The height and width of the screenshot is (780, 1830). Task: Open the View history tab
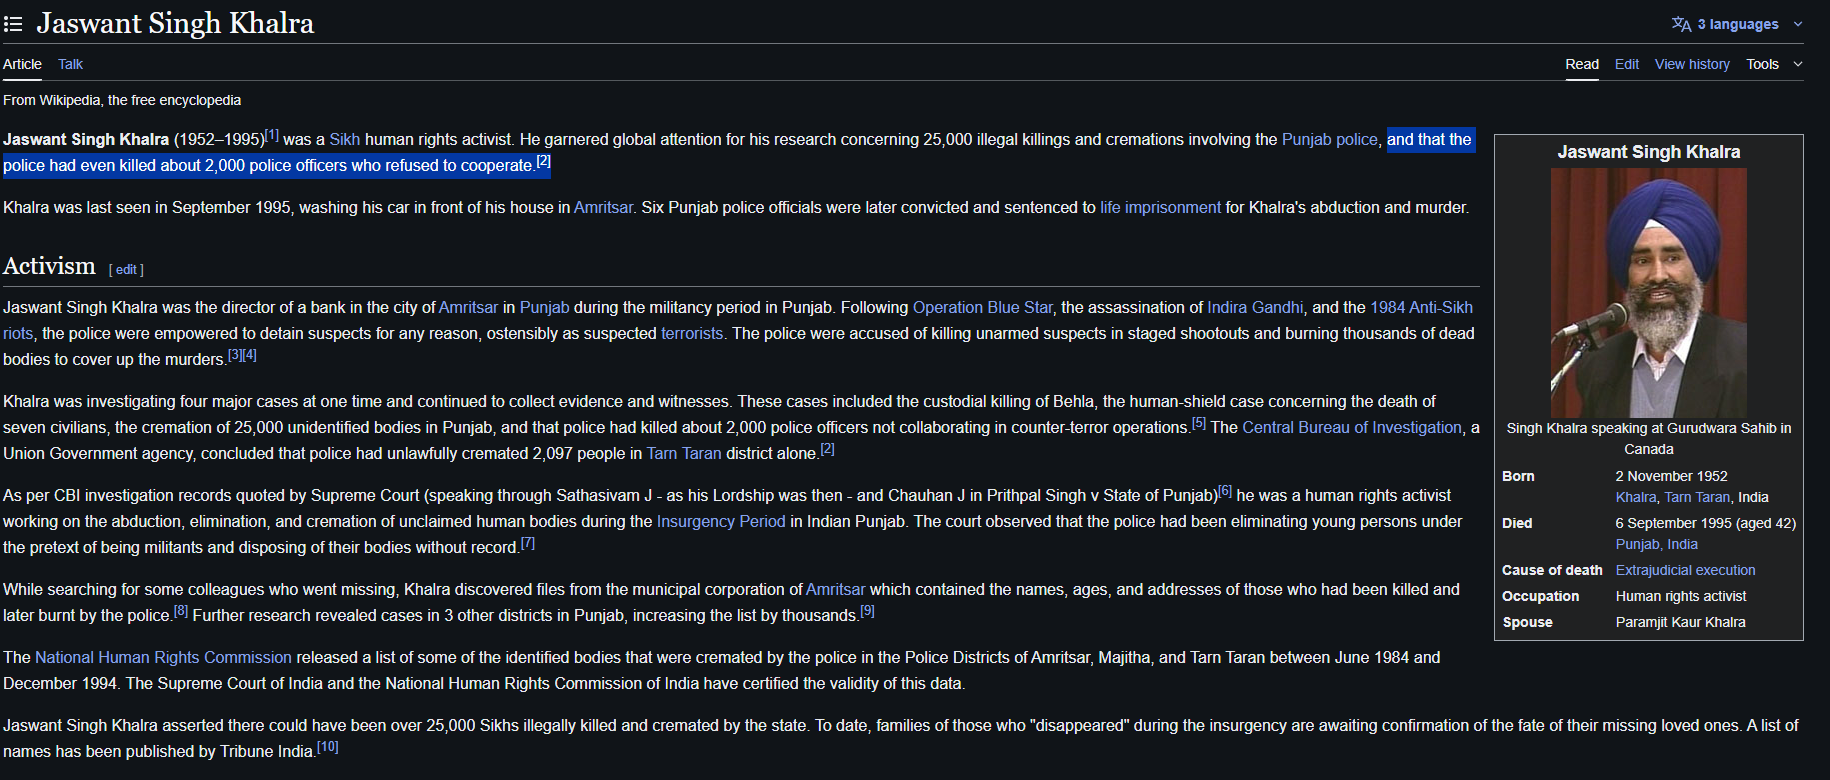pos(1692,64)
